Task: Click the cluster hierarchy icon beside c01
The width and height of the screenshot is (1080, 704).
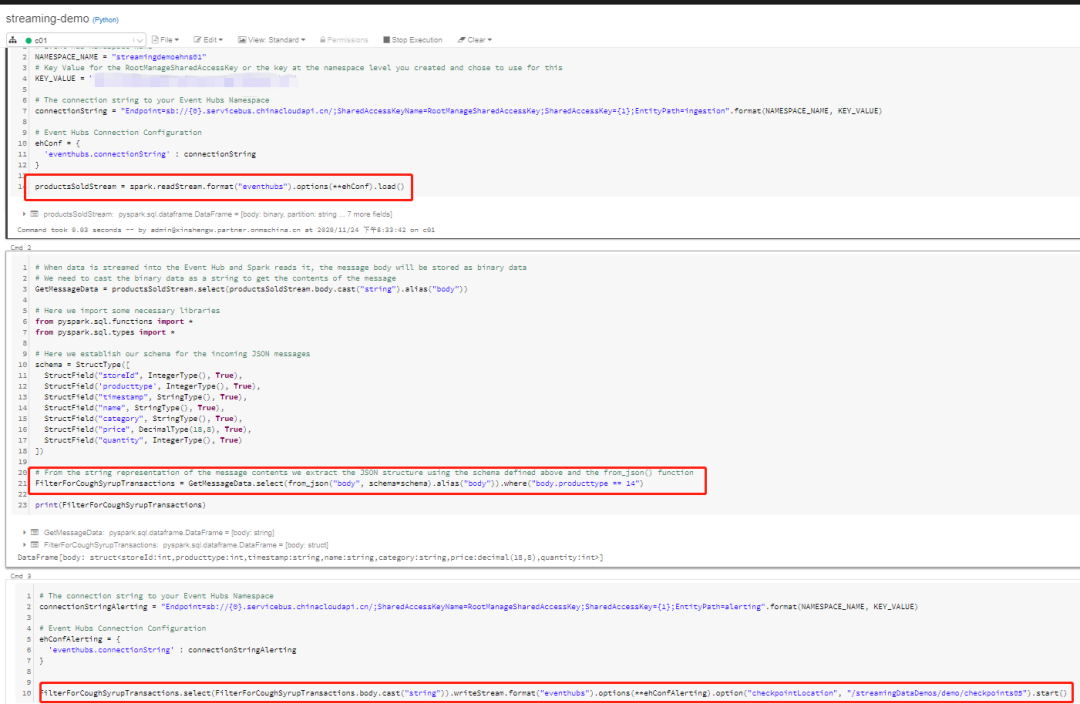Action: pos(12,40)
